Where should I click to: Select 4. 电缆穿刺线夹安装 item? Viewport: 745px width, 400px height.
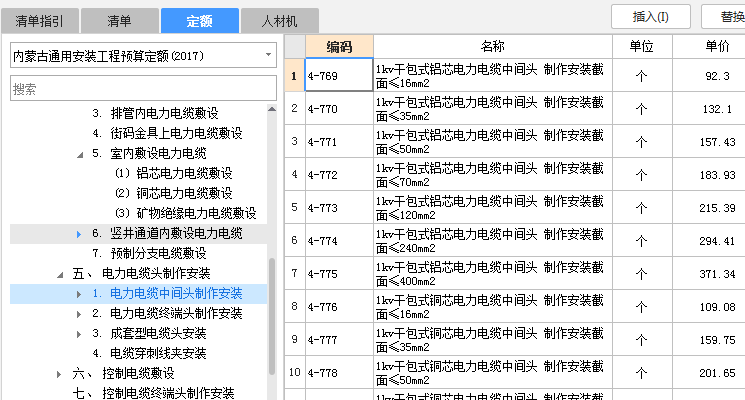point(149,353)
